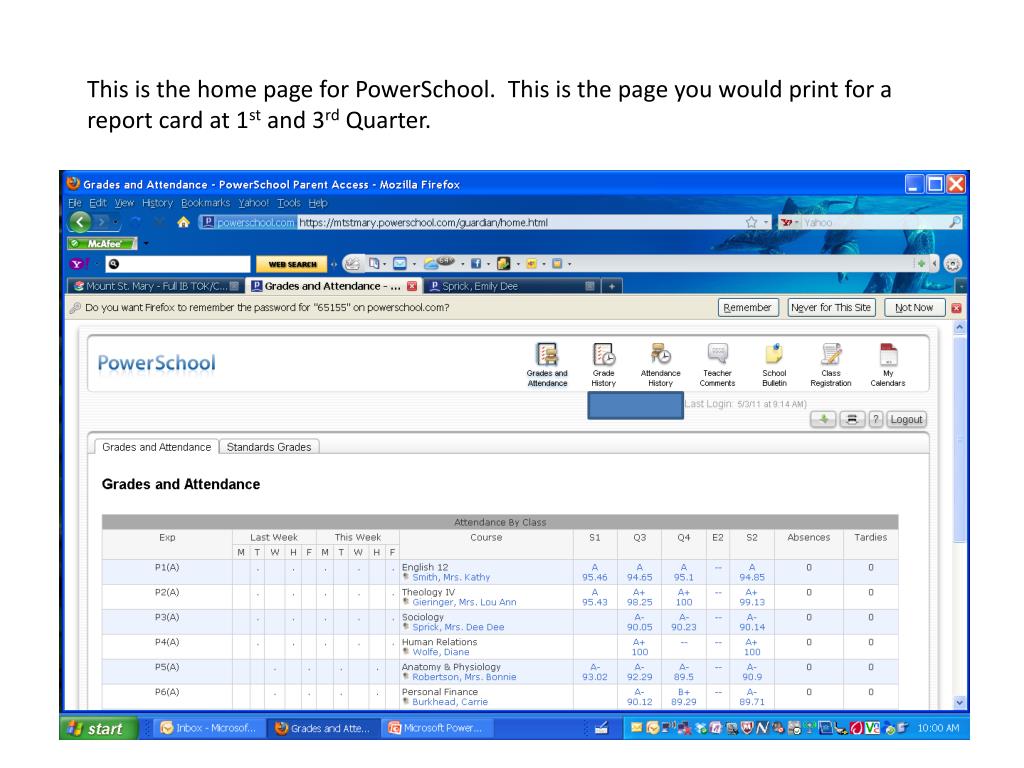Open the School Bulletin icon
1024x768 pixels.
(x=774, y=365)
